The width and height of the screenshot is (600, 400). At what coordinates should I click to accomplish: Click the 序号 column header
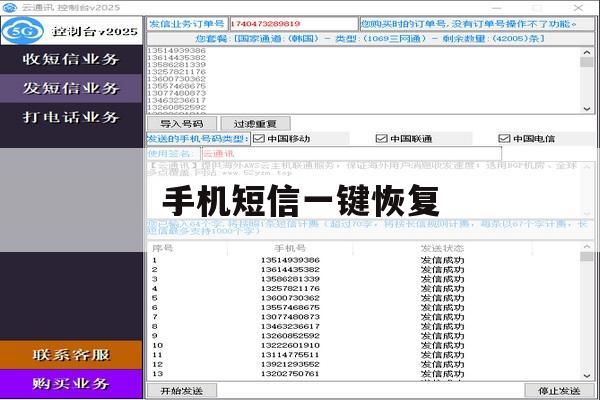coord(187,248)
